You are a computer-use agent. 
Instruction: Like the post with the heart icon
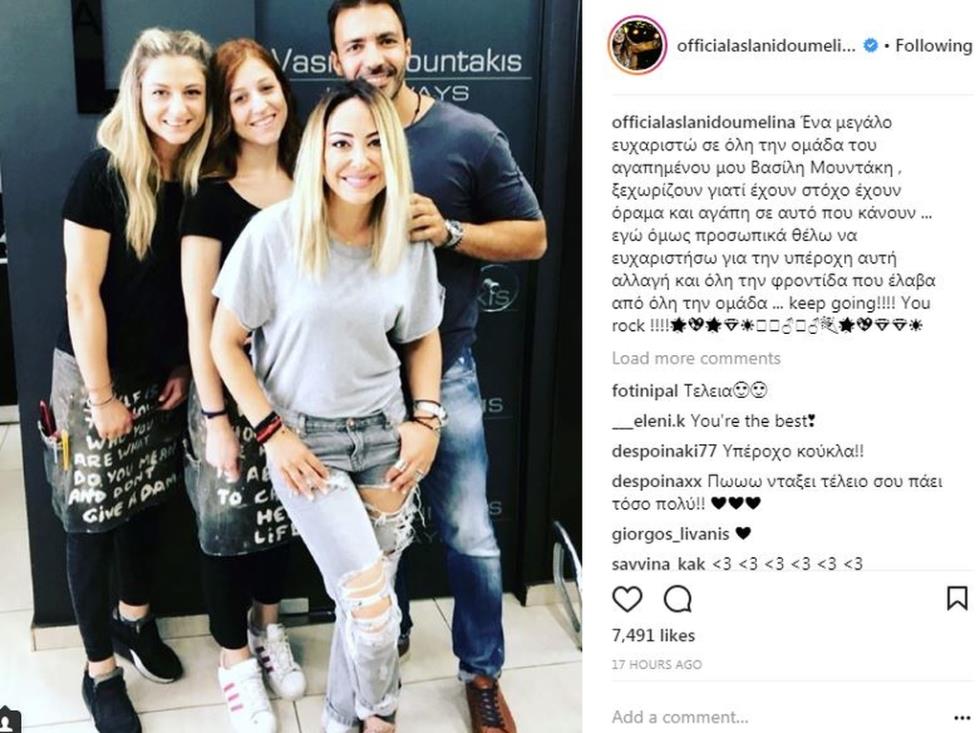click(627, 599)
